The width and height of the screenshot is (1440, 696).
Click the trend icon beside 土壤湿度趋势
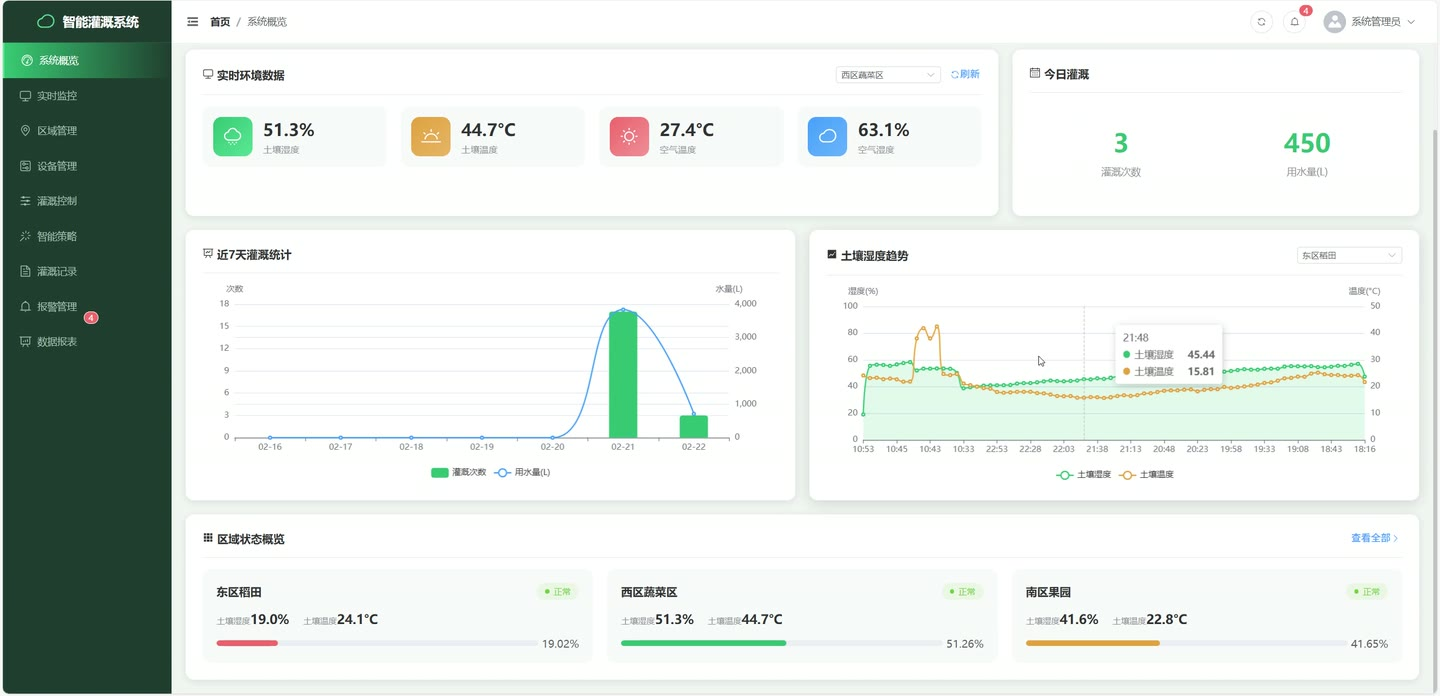832,254
